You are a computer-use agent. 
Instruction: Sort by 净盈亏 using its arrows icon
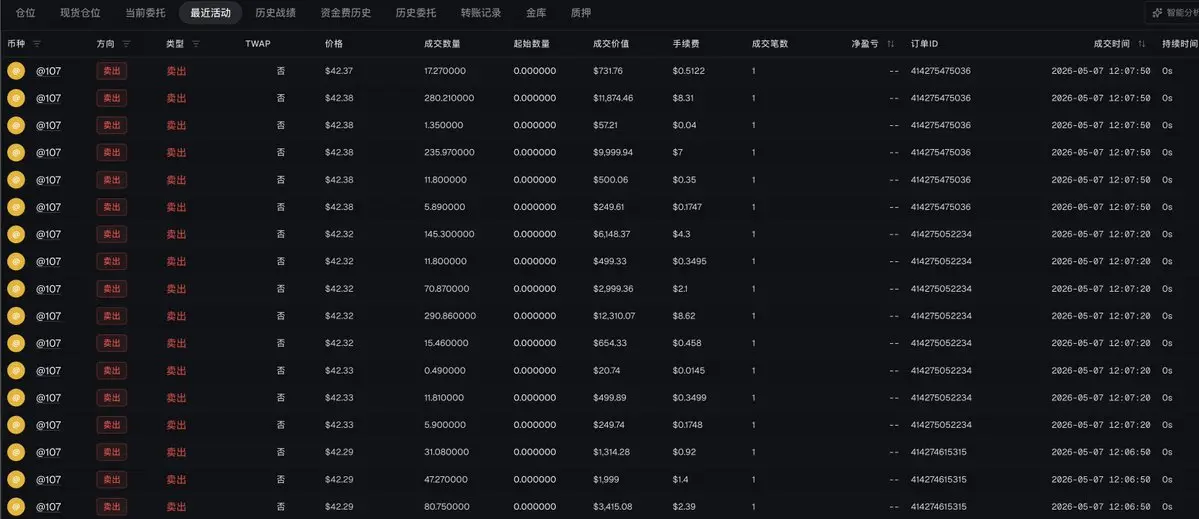tap(891, 44)
